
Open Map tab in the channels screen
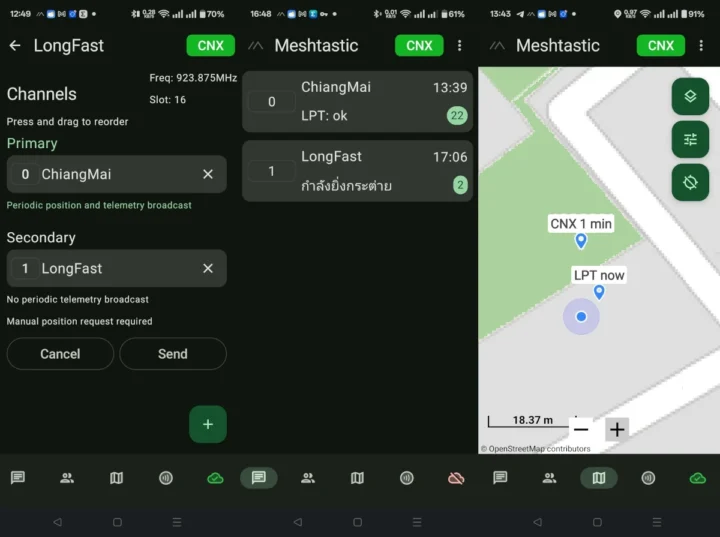pyautogui.click(x=117, y=478)
